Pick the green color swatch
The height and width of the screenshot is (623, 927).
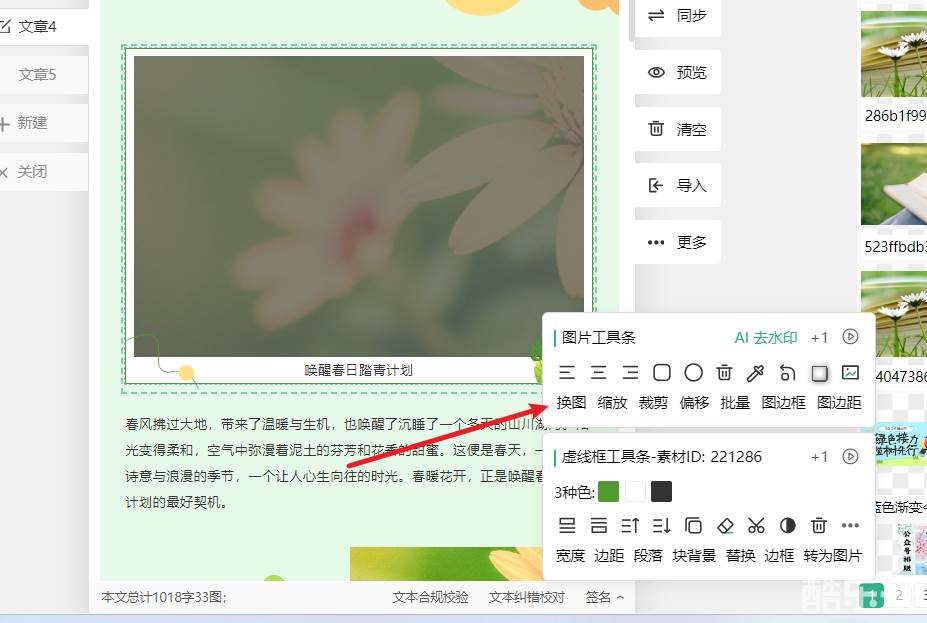pos(607,492)
